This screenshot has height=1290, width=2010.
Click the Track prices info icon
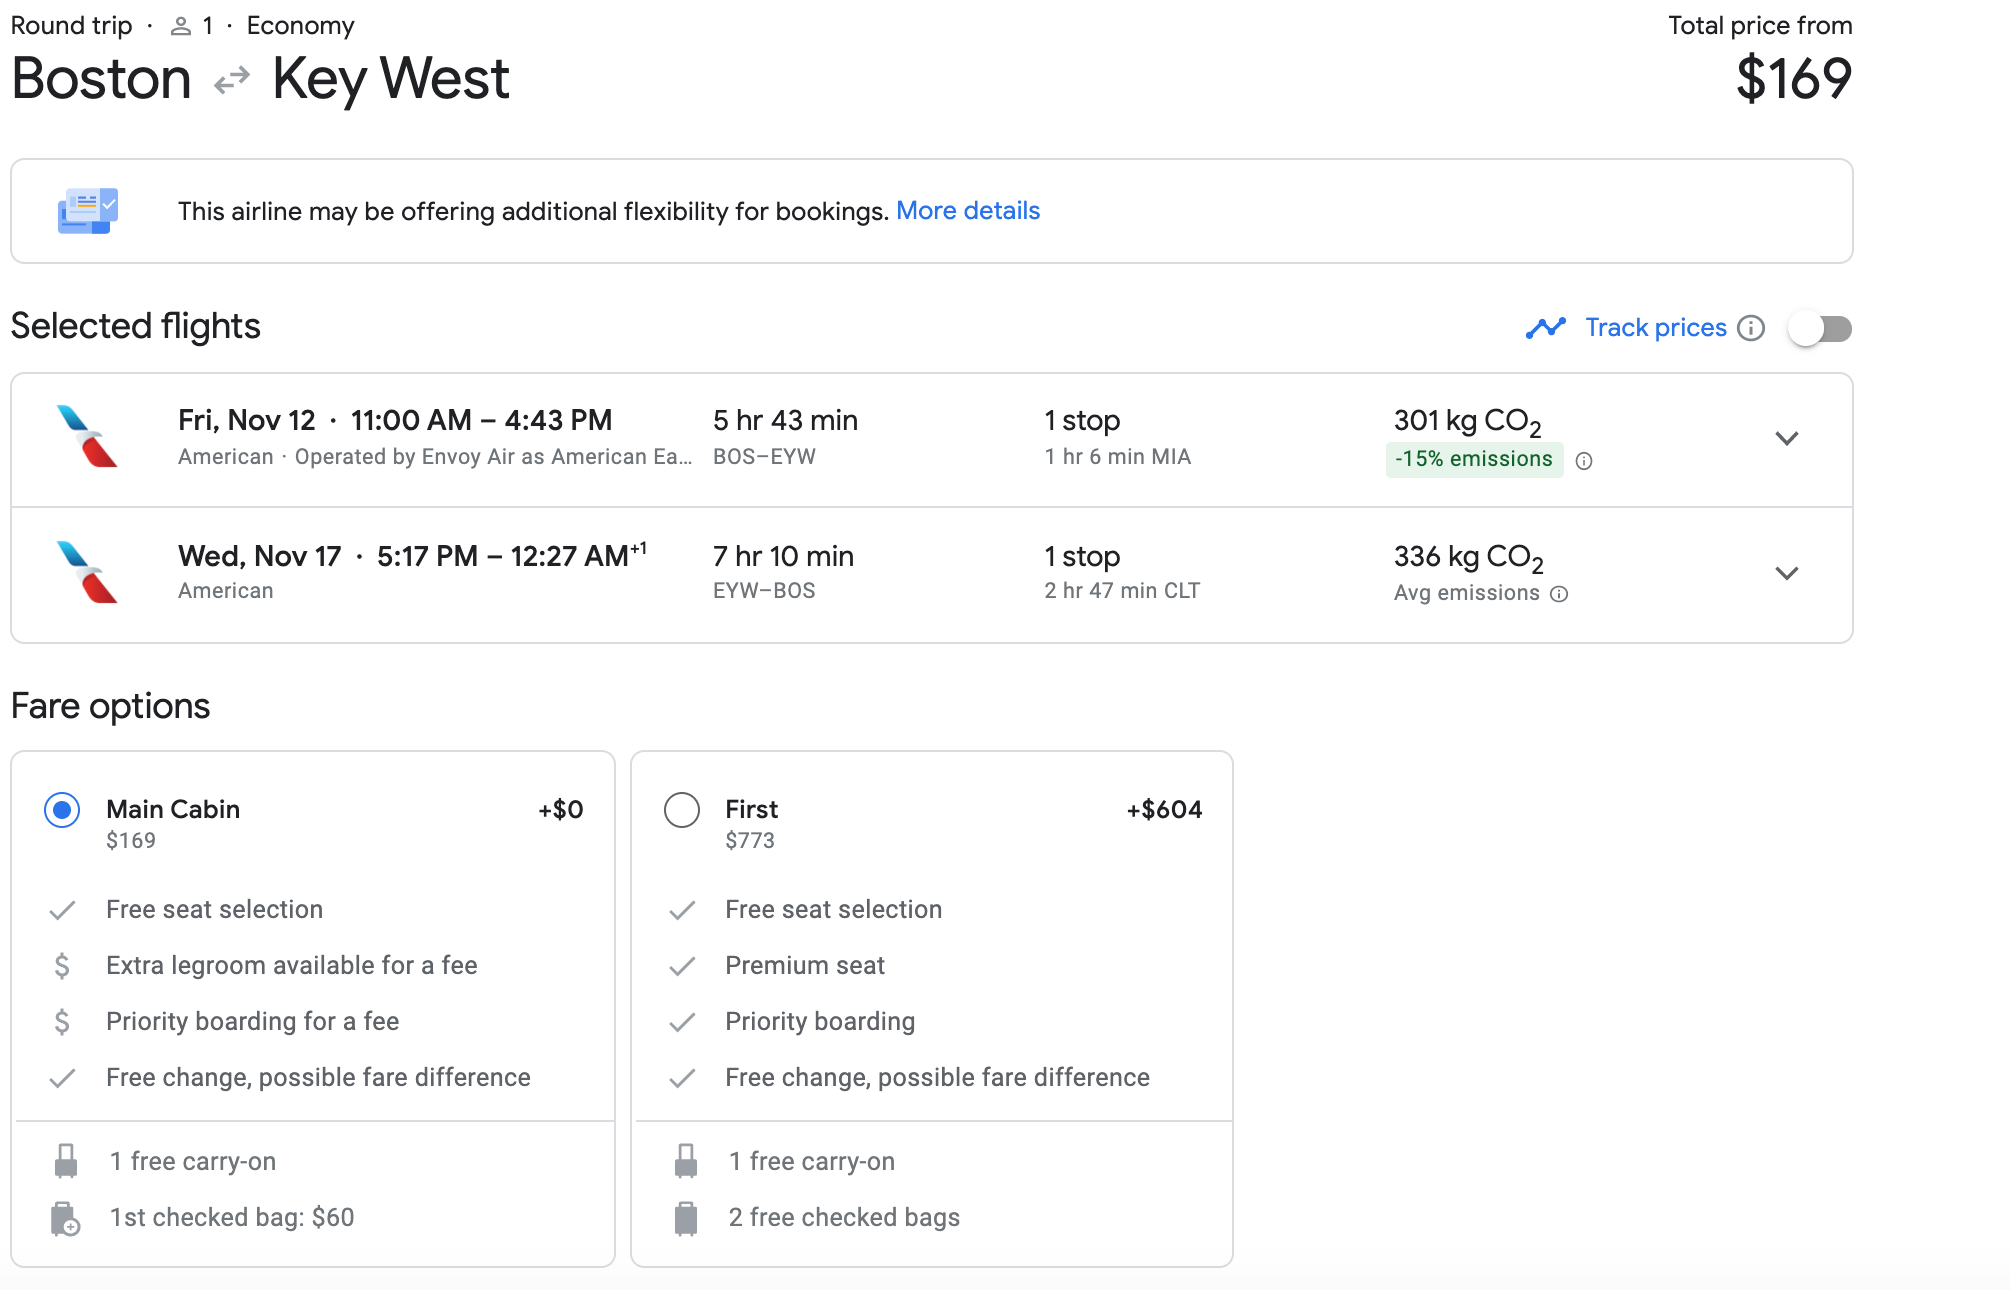(x=1751, y=328)
